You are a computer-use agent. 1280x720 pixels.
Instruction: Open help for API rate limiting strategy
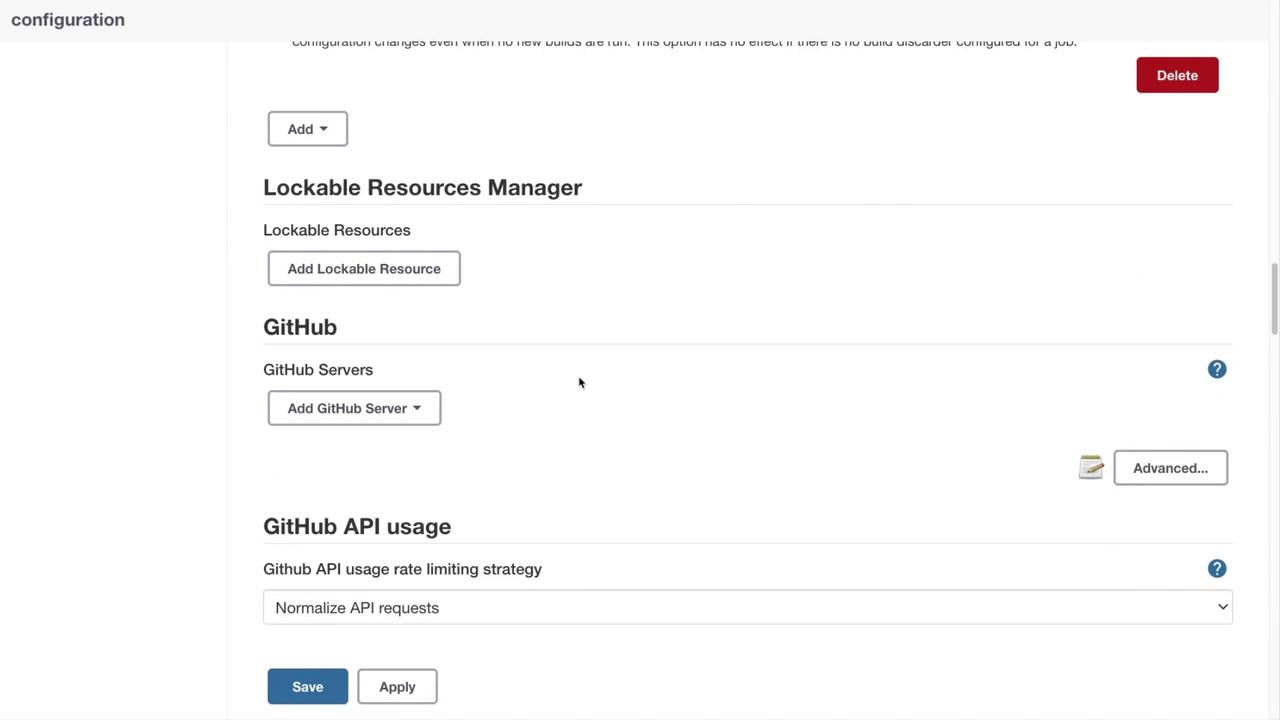coord(1217,569)
